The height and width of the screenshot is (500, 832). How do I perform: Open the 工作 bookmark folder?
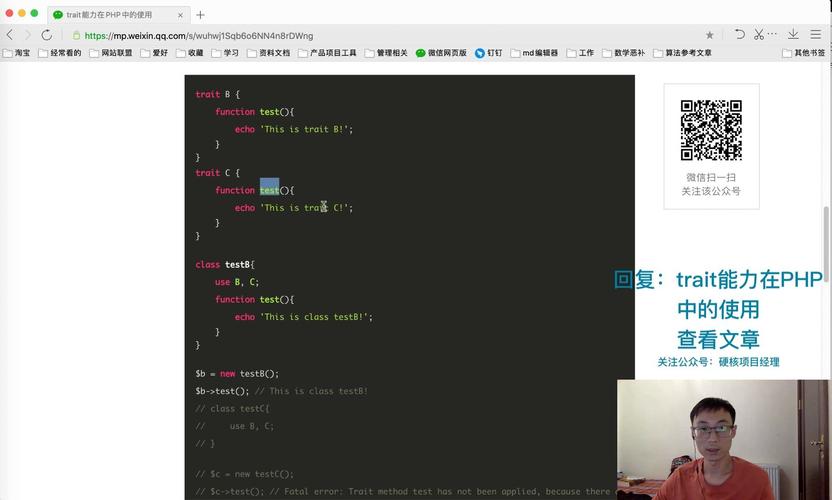tap(580, 53)
